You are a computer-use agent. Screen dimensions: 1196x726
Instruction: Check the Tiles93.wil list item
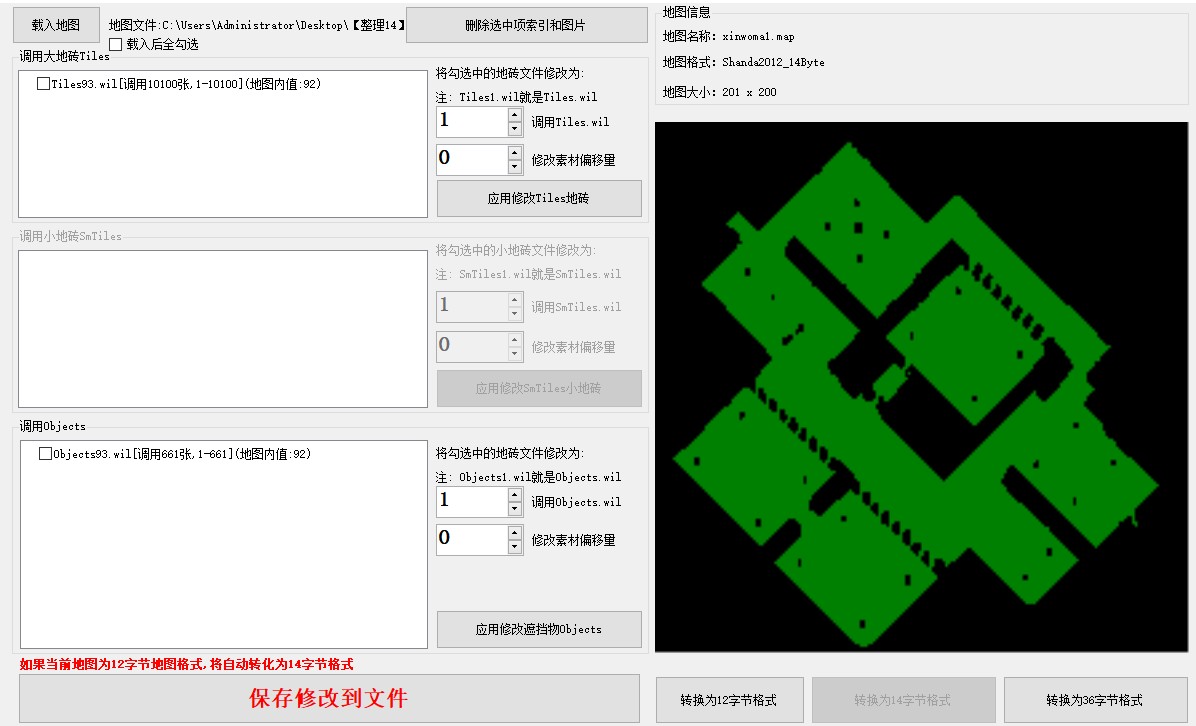click(x=43, y=85)
